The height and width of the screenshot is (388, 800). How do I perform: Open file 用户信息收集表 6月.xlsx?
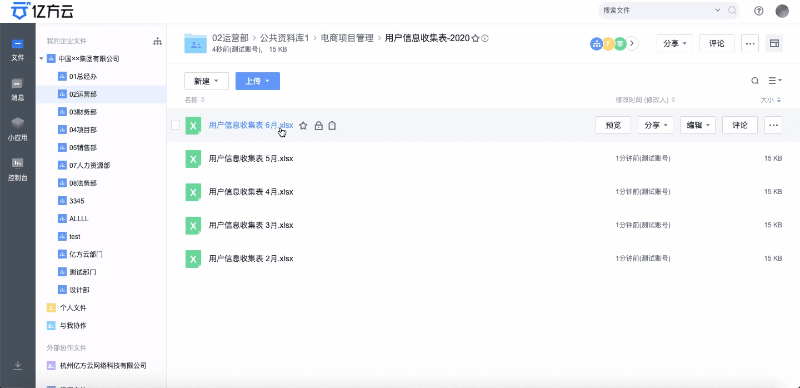251,125
